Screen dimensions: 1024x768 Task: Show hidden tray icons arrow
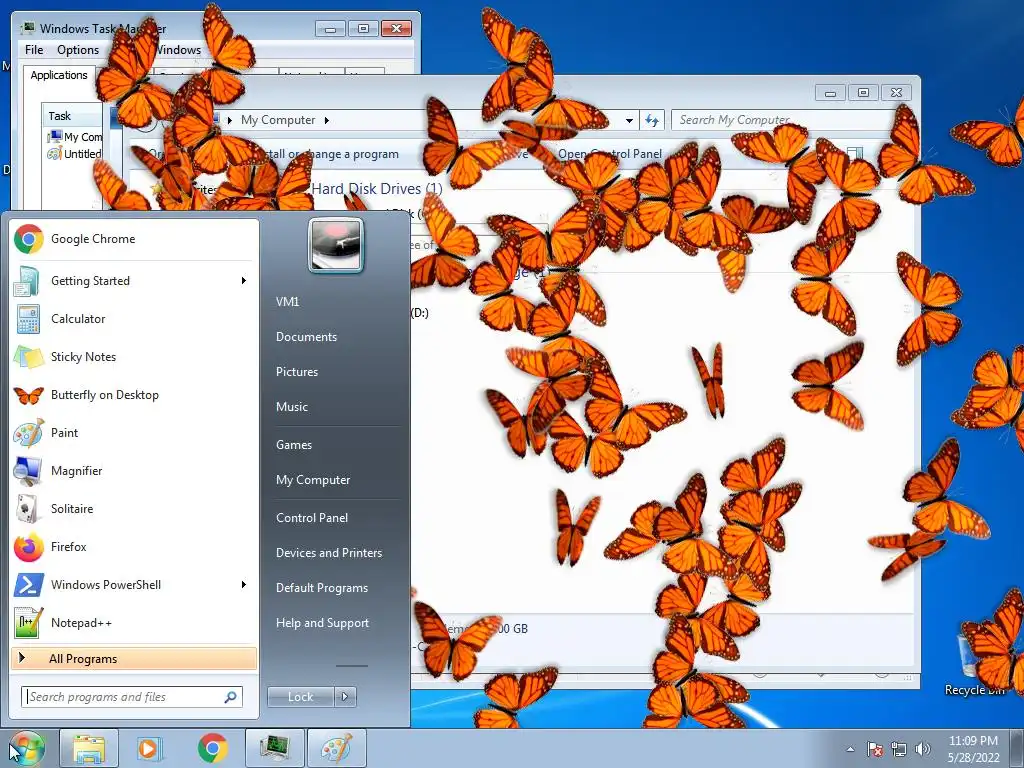[x=850, y=750]
